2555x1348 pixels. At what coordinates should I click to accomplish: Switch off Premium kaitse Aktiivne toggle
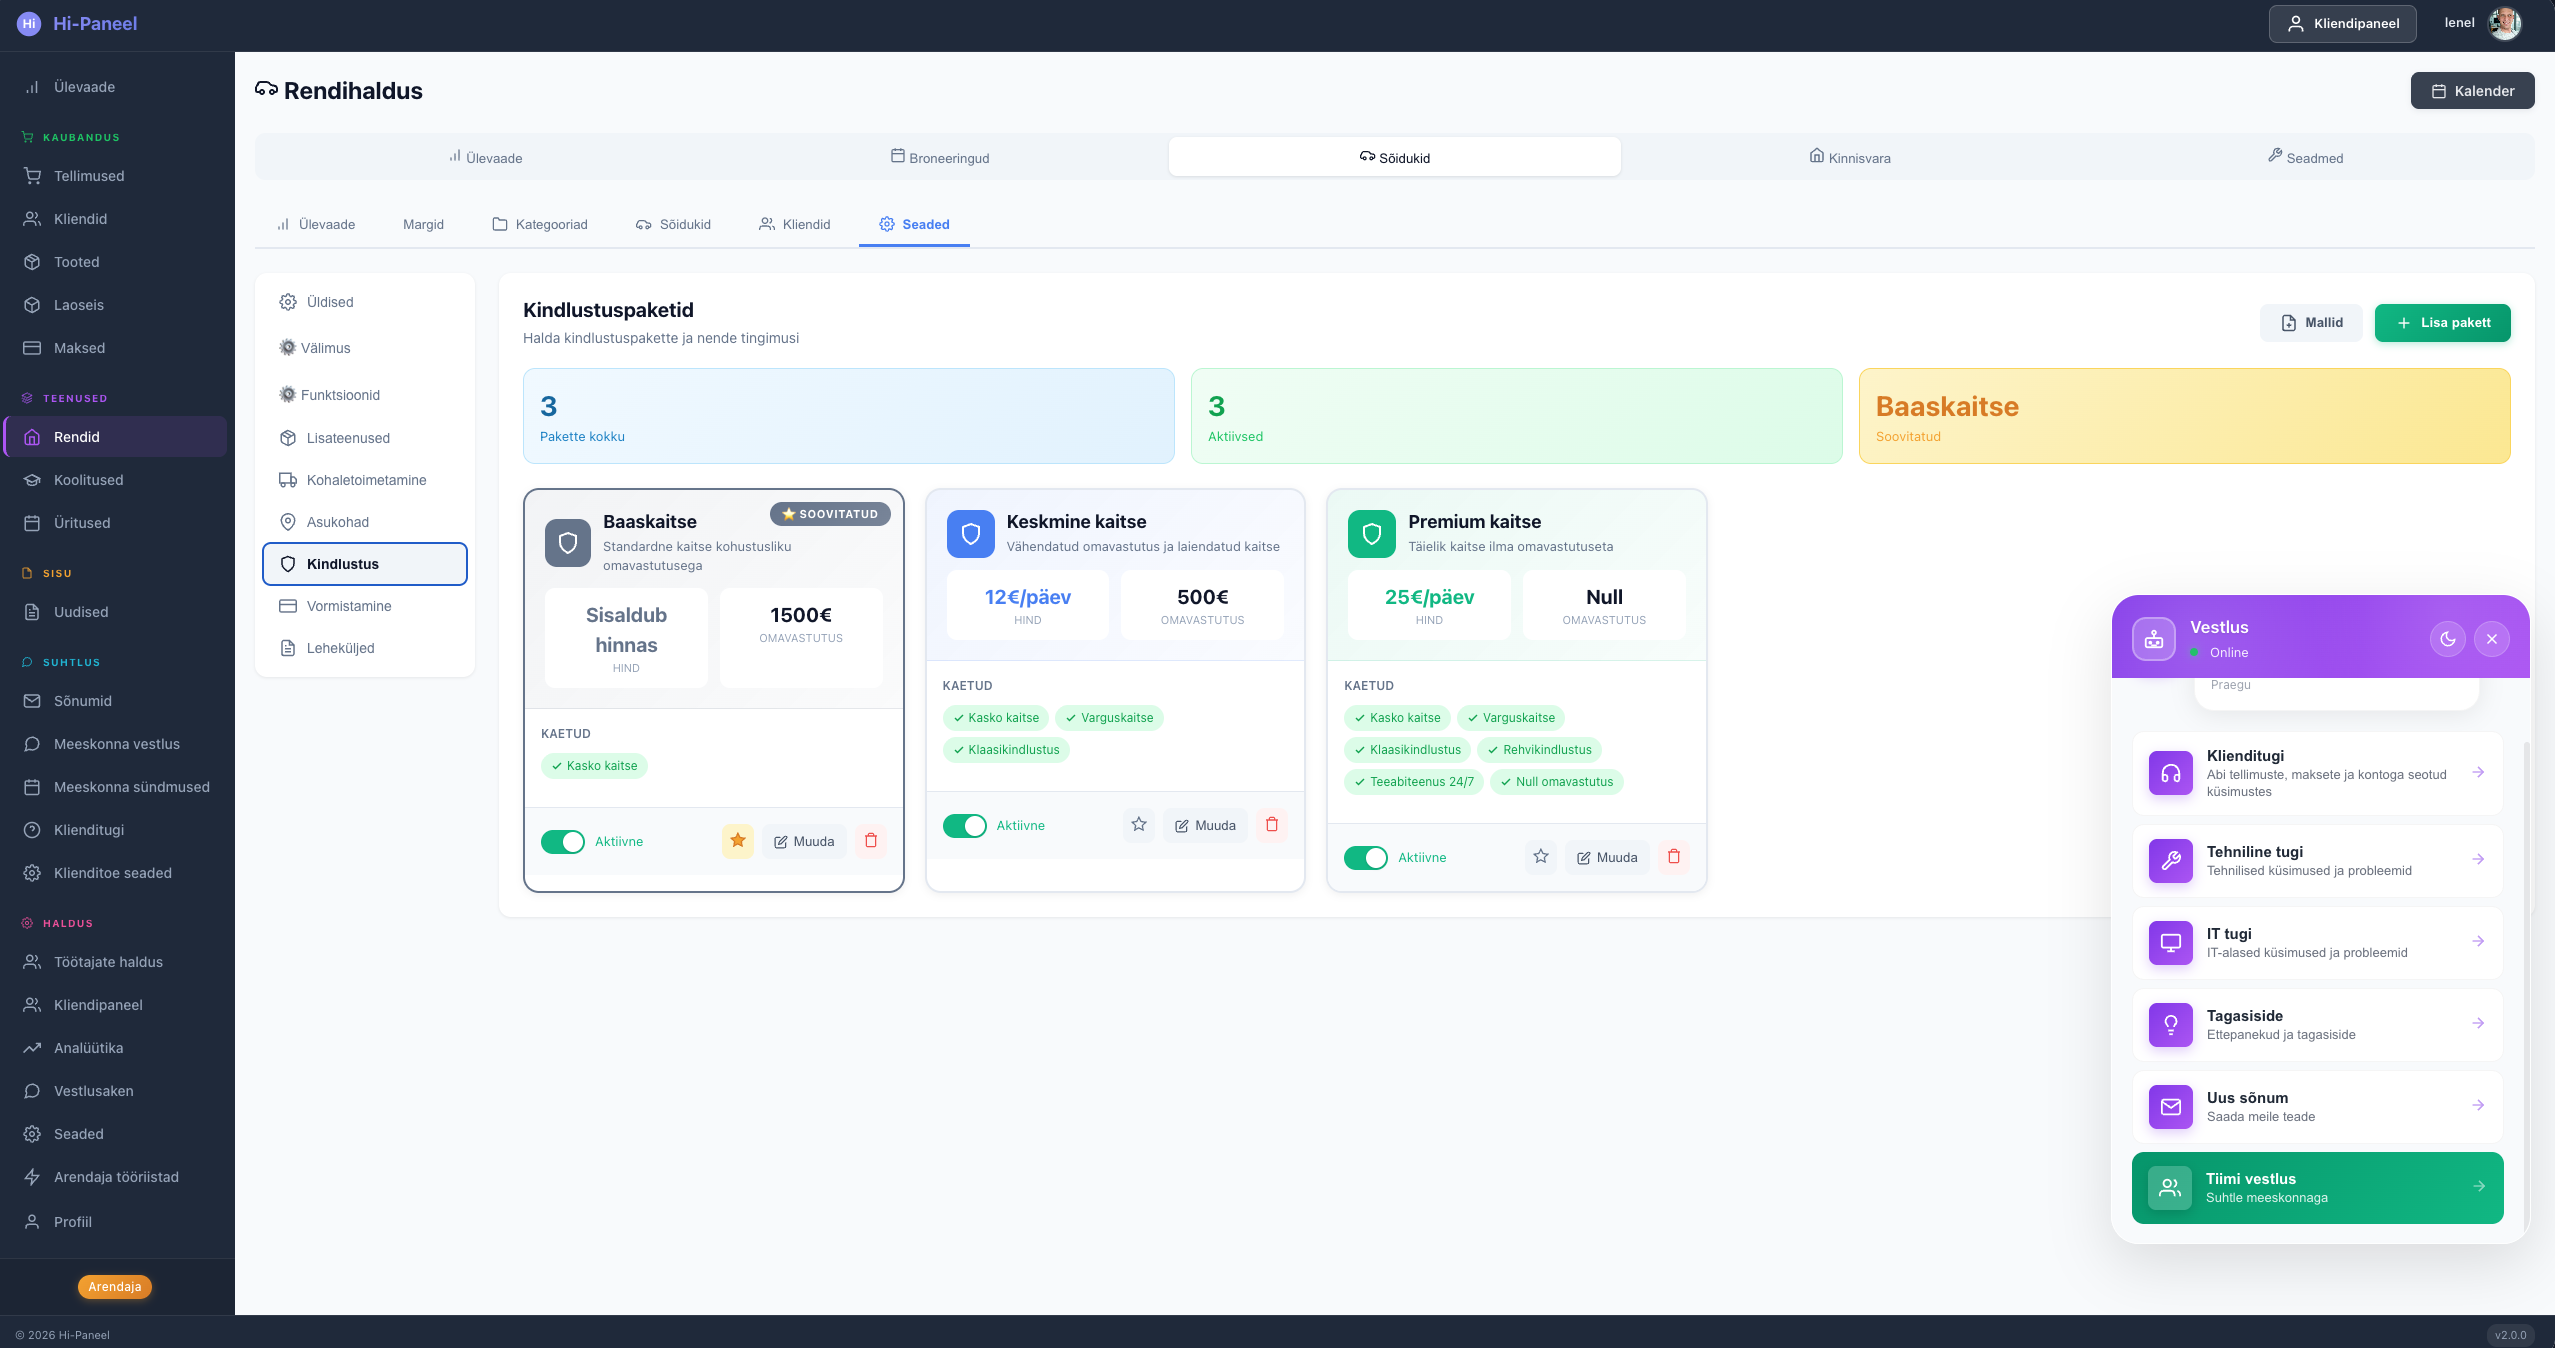point(1365,858)
